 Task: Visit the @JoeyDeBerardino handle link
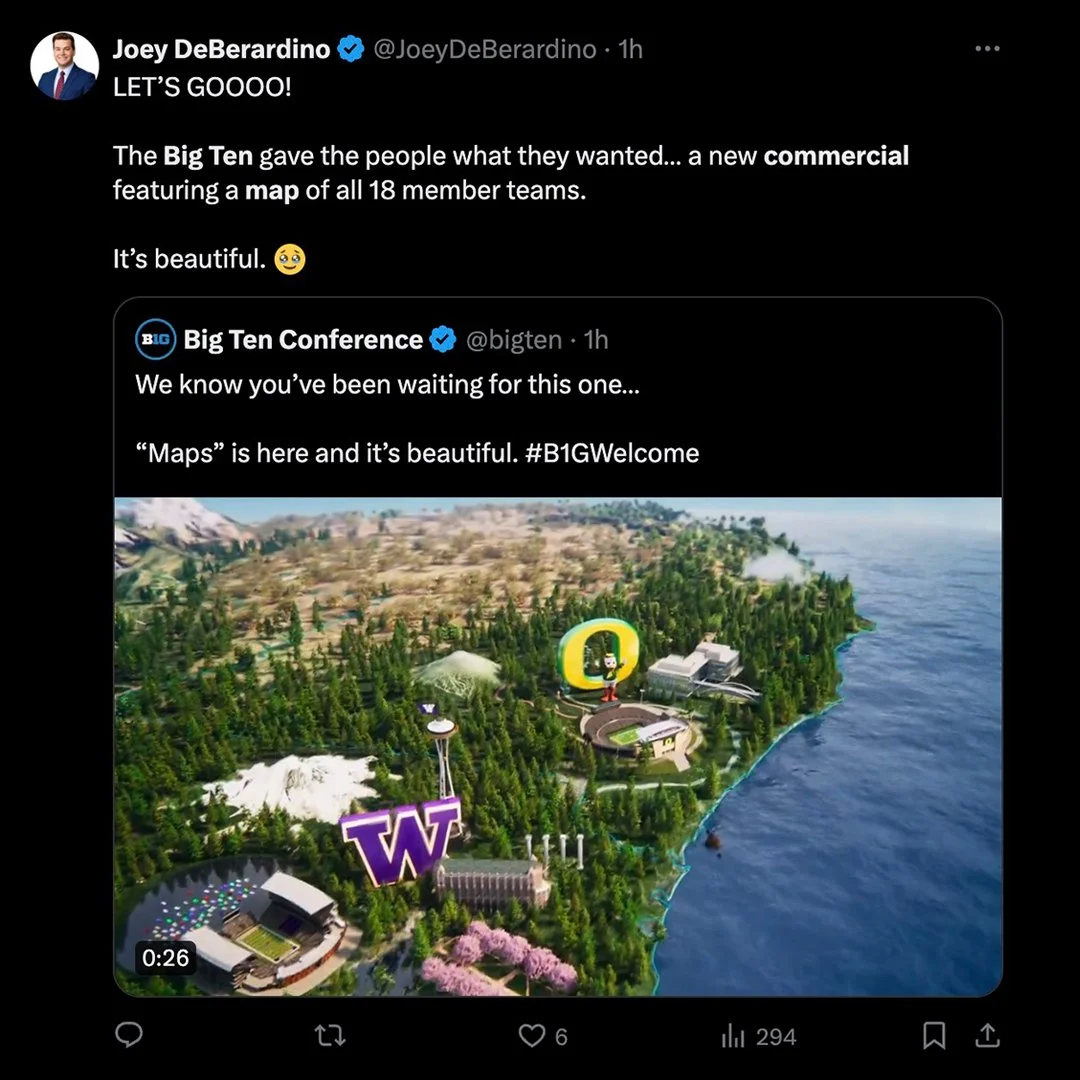[x=484, y=49]
